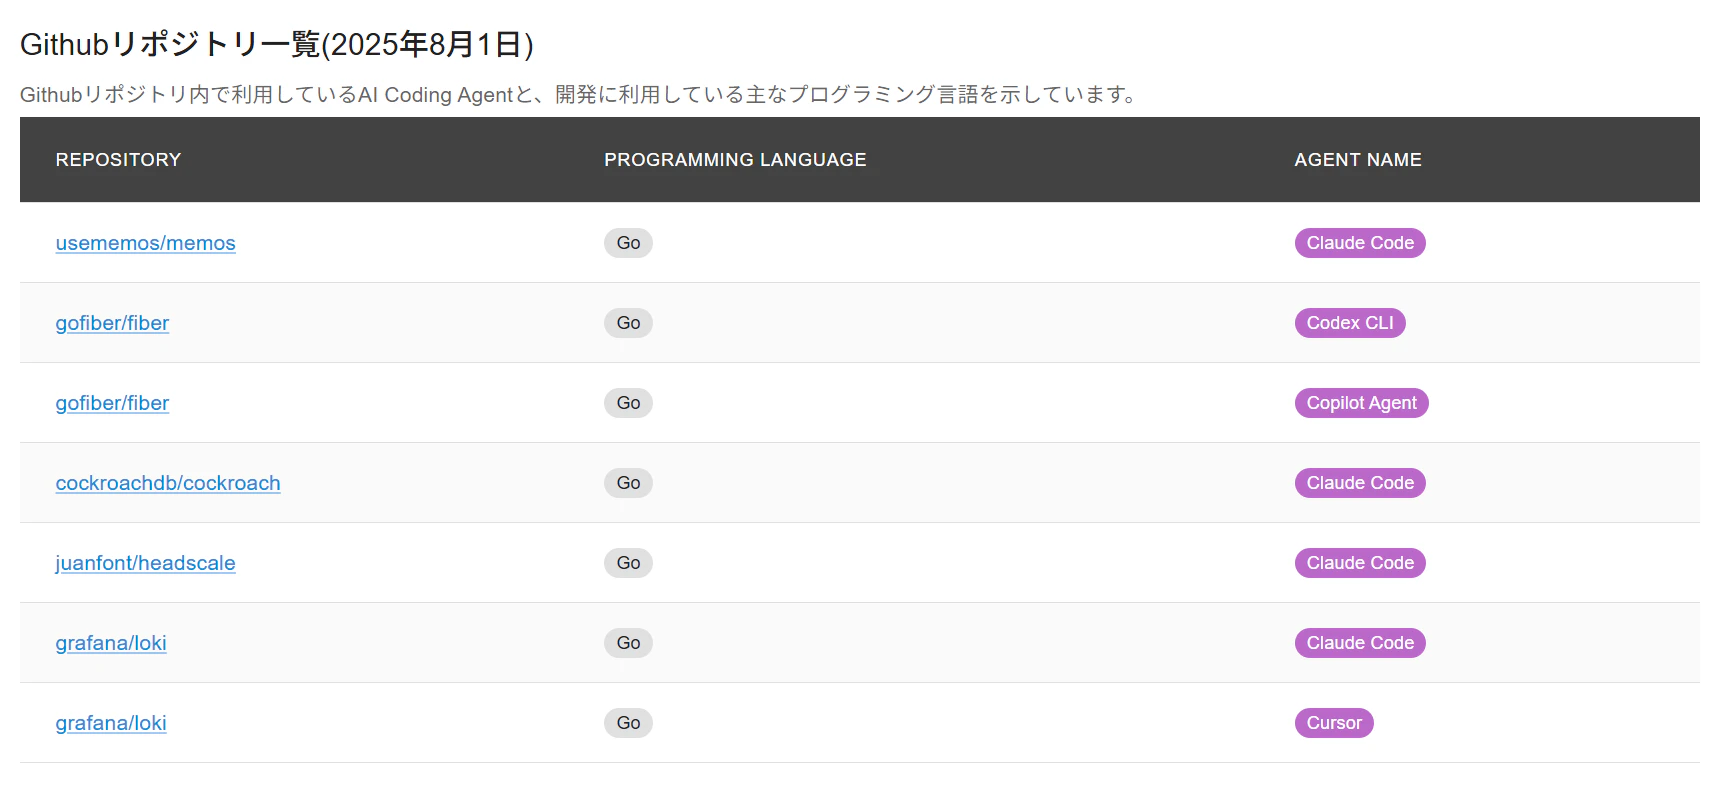Image resolution: width=1722 pixels, height=785 pixels.
Task: Click Claude Code badge in grafana/loki row
Action: (1360, 643)
